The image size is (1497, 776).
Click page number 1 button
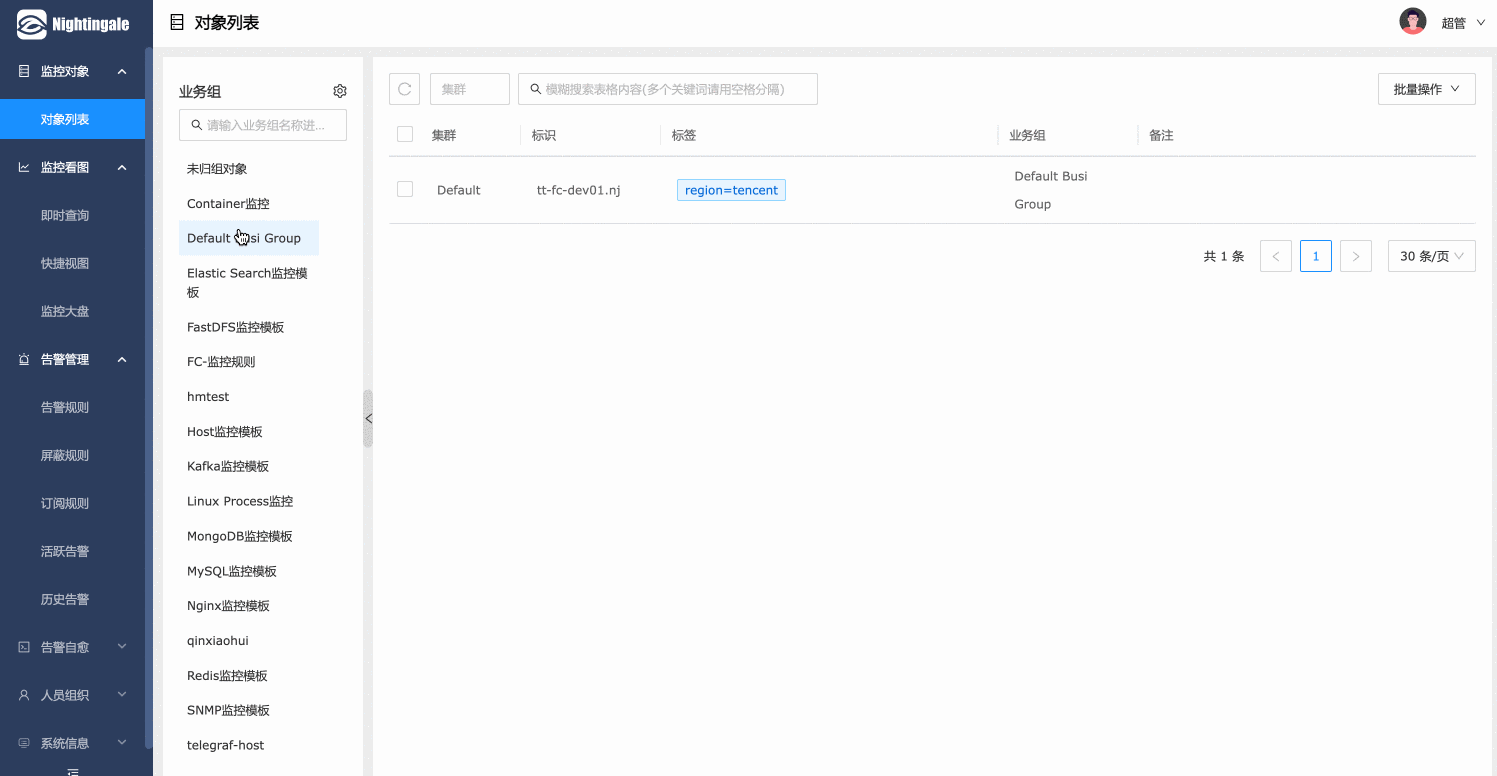coord(1316,256)
